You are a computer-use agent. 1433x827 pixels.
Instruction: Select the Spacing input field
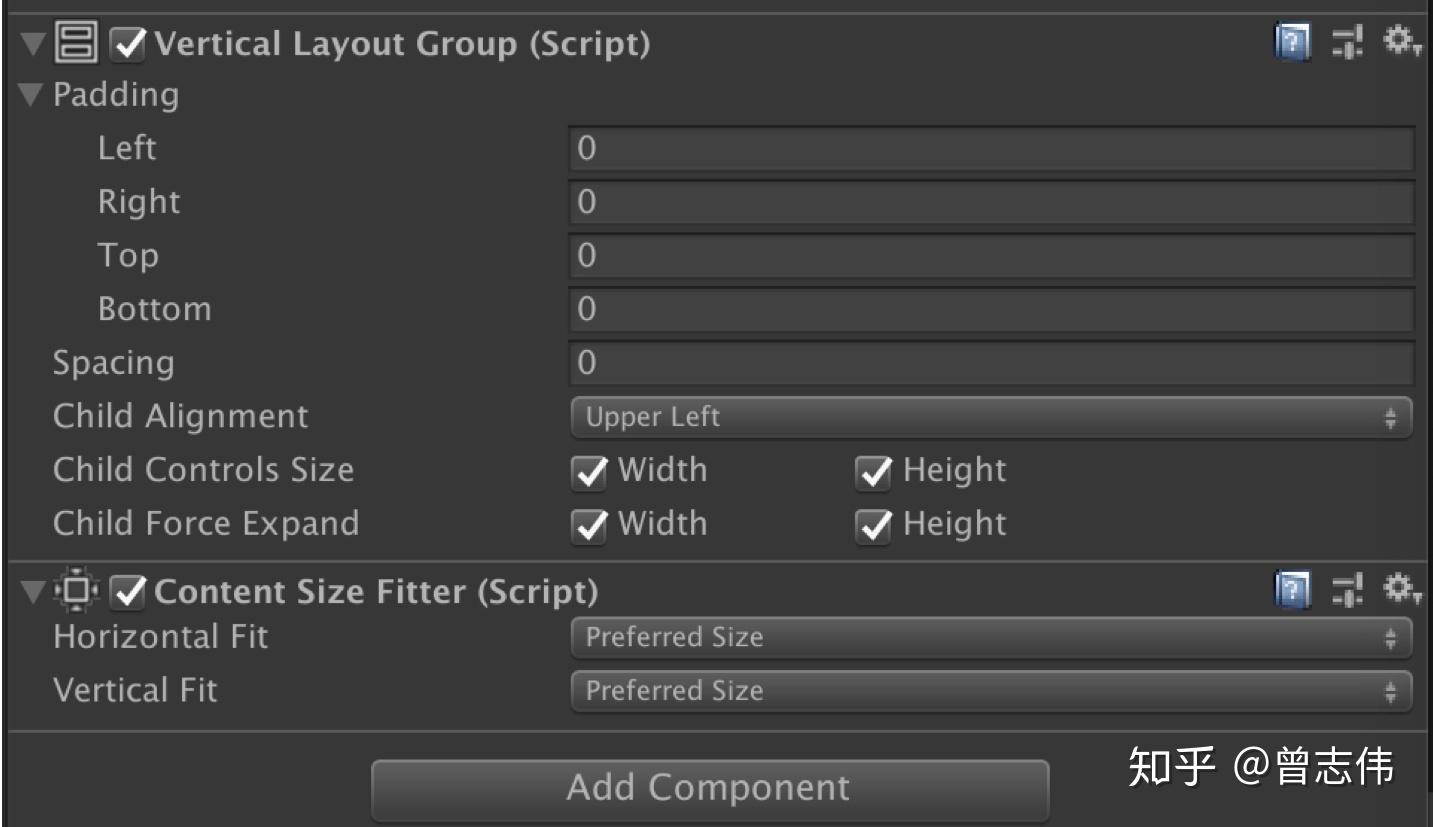[990, 362]
